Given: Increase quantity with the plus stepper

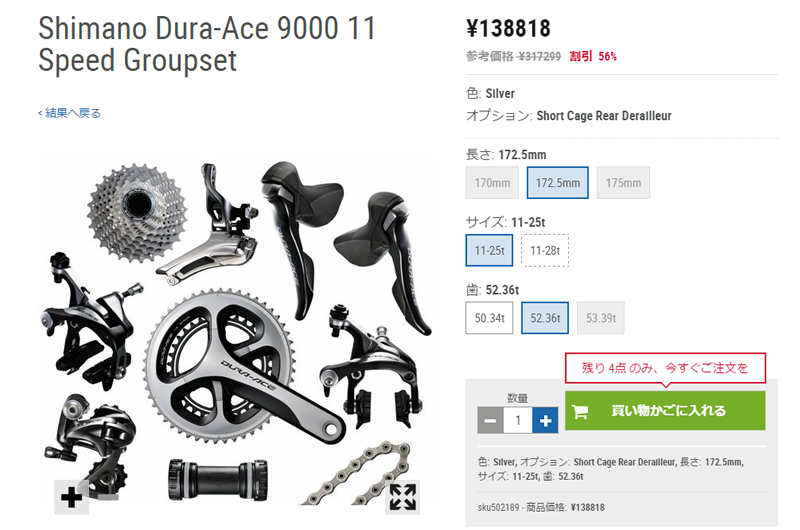Looking at the screenshot, I should (545, 420).
